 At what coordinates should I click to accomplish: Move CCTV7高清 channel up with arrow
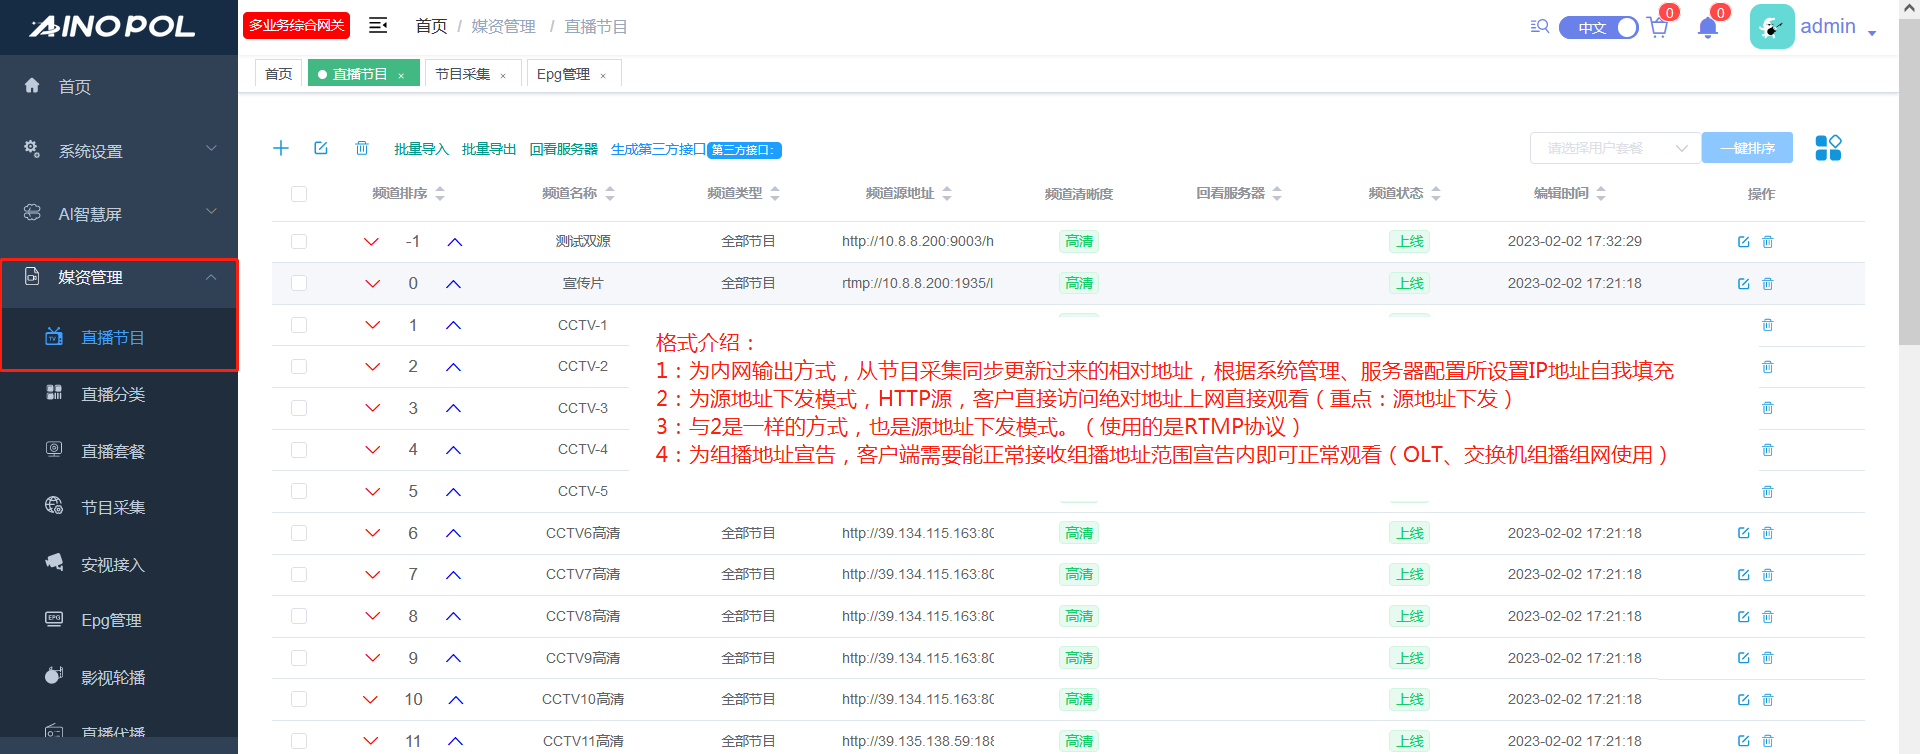pyautogui.click(x=453, y=575)
